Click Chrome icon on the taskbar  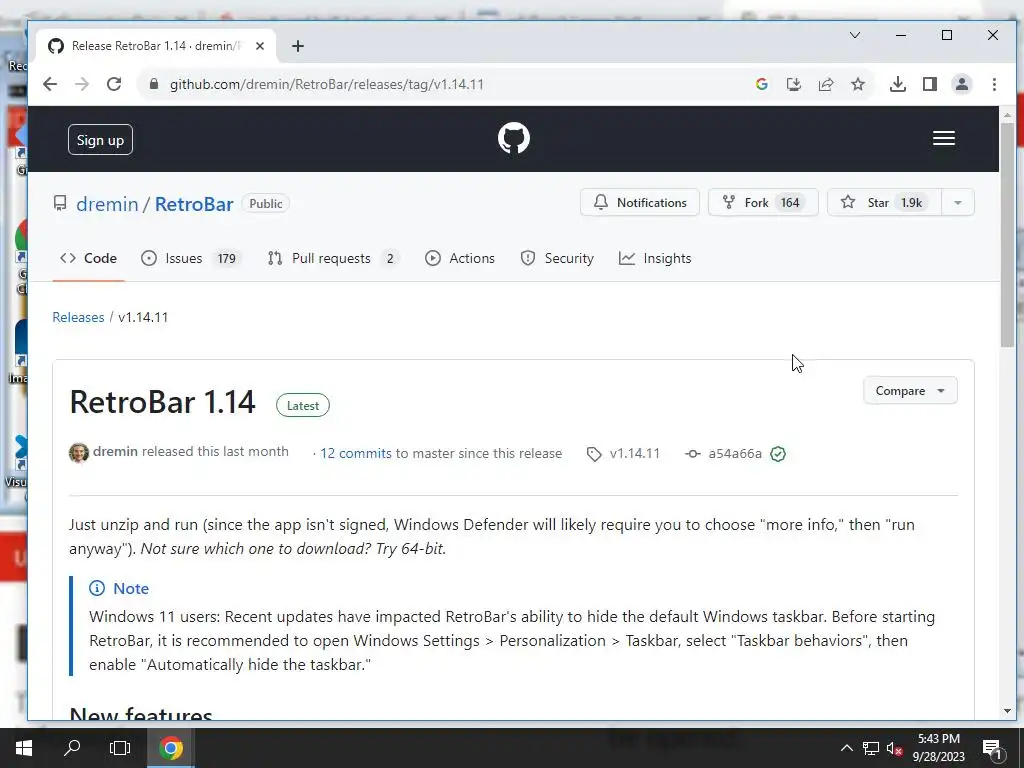pos(171,748)
